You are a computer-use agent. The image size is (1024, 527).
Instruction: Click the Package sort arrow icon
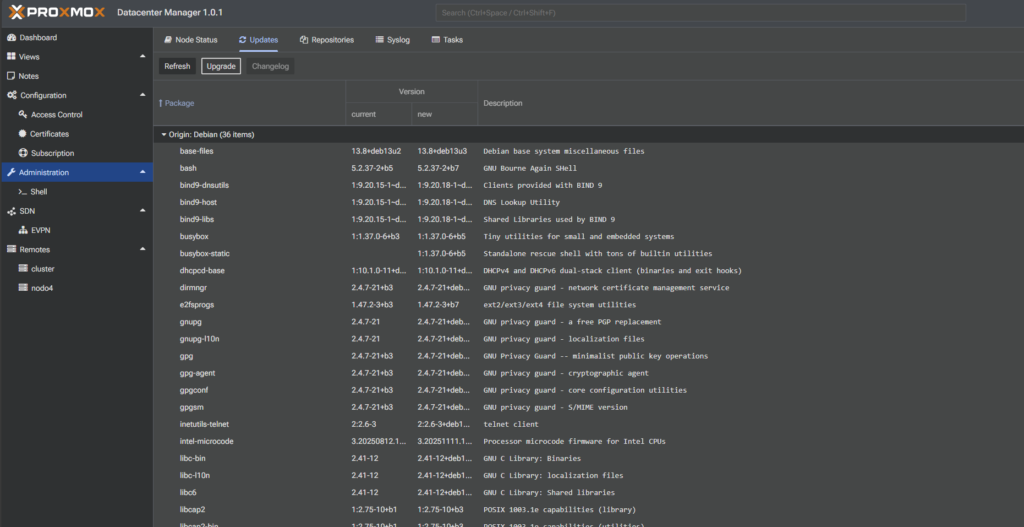(x=161, y=103)
